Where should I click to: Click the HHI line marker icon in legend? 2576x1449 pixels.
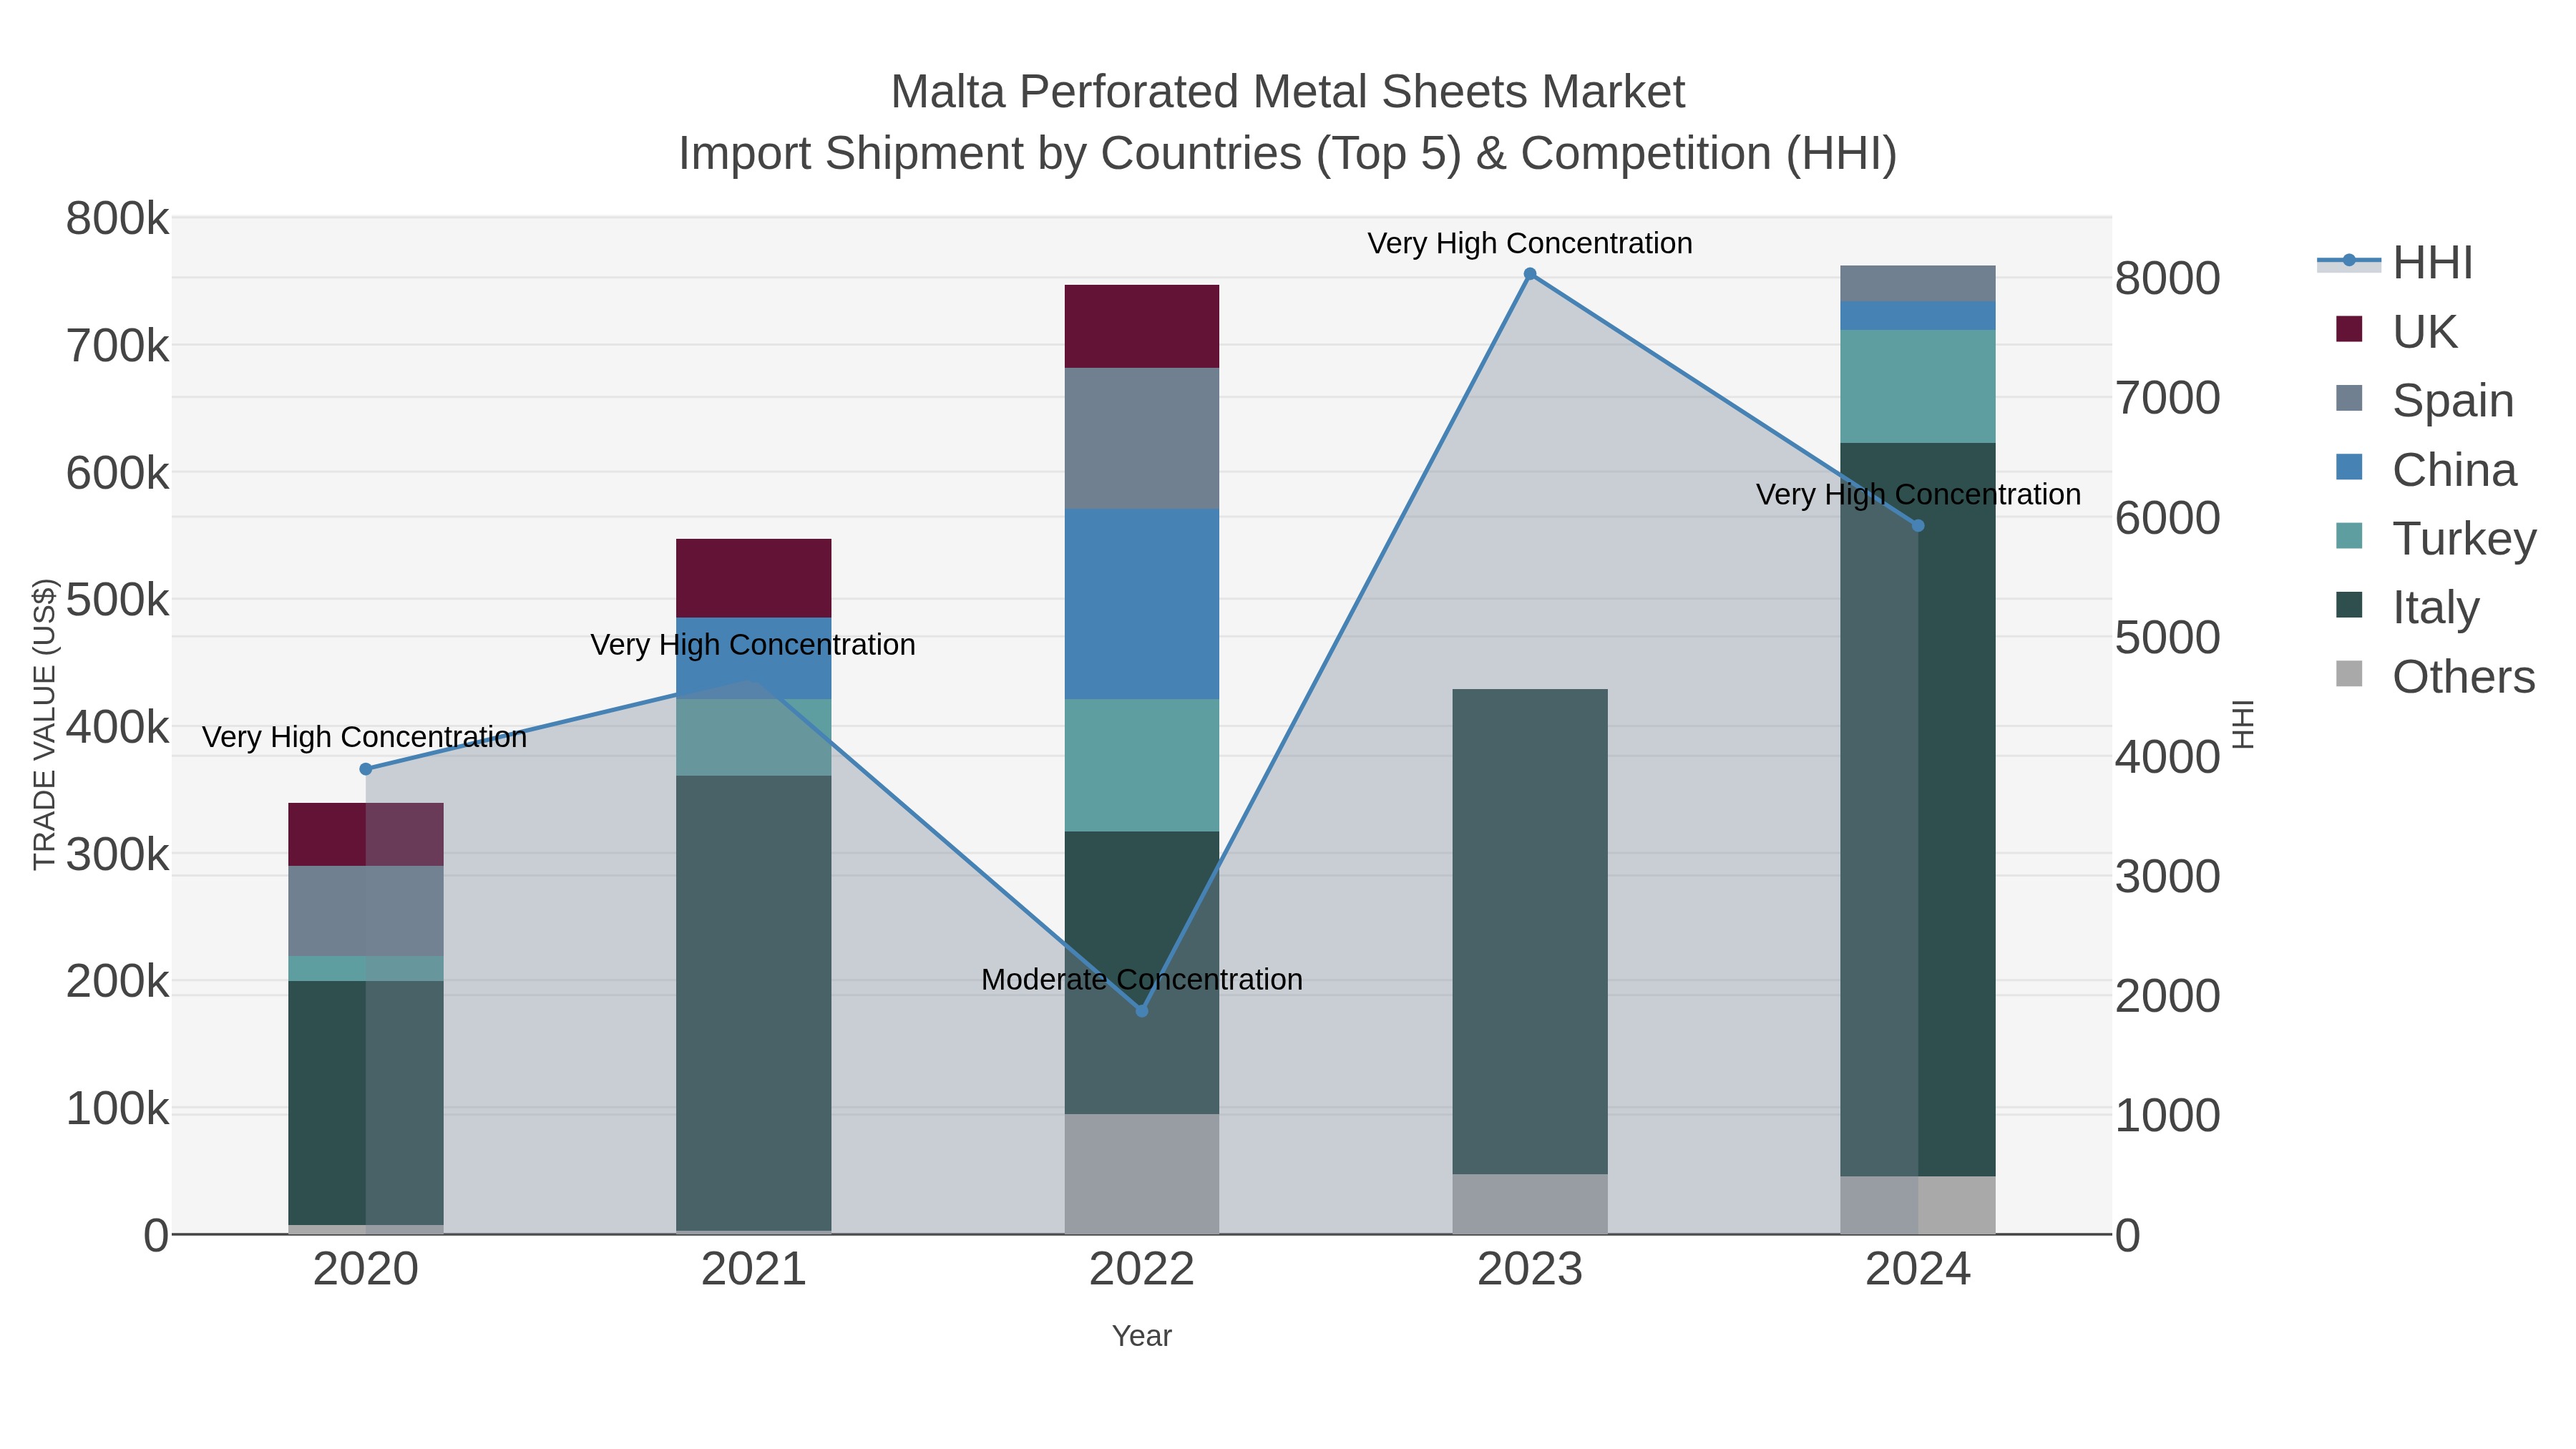pos(2349,261)
